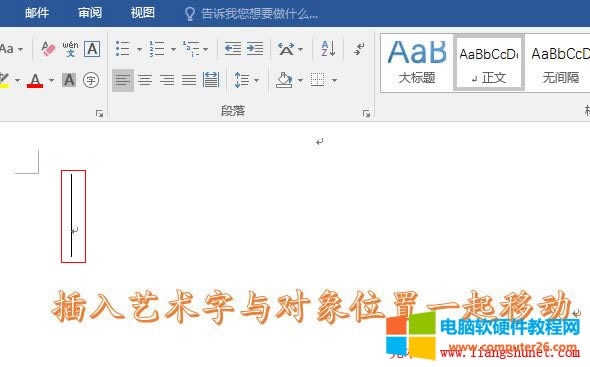Toggle Show/Hide paragraph marks icon
Screen dimensions: 590x367
[359, 49]
